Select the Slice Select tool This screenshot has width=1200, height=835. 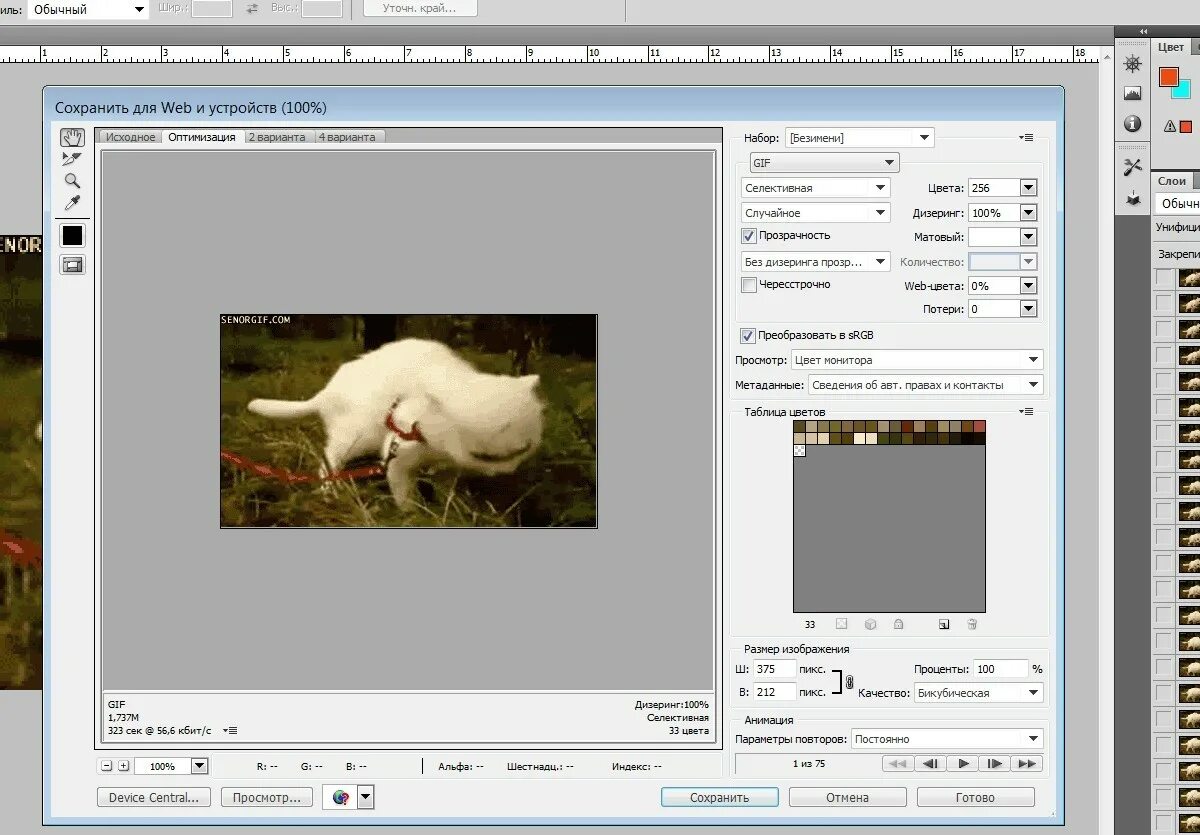72,159
